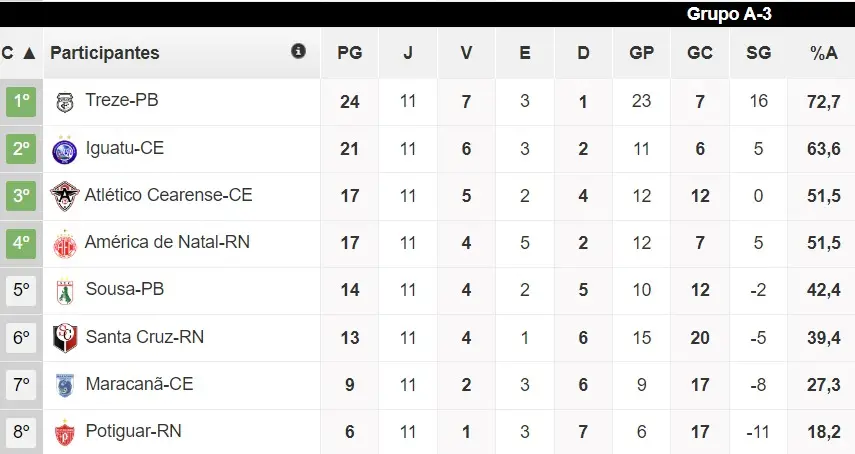
Task: Click the Iguatu-CE team crest icon
Action: click(65, 149)
